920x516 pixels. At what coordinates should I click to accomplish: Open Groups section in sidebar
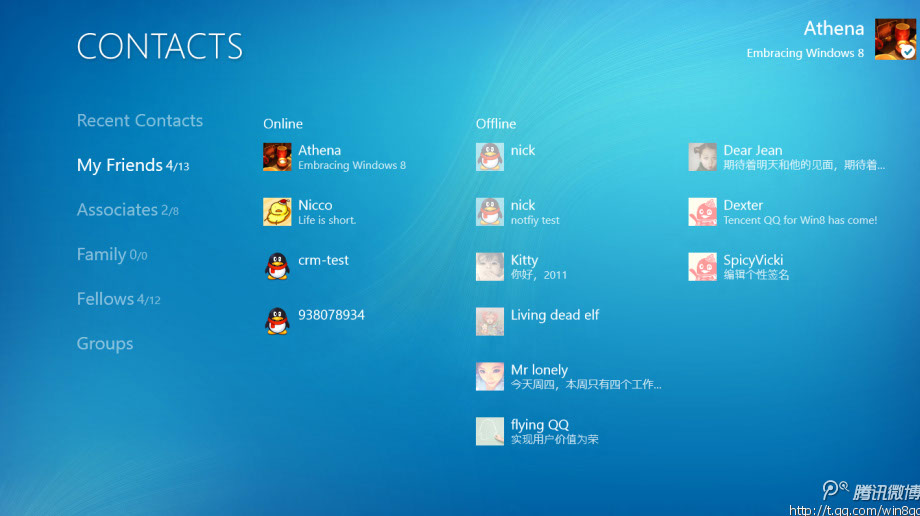(x=105, y=344)
